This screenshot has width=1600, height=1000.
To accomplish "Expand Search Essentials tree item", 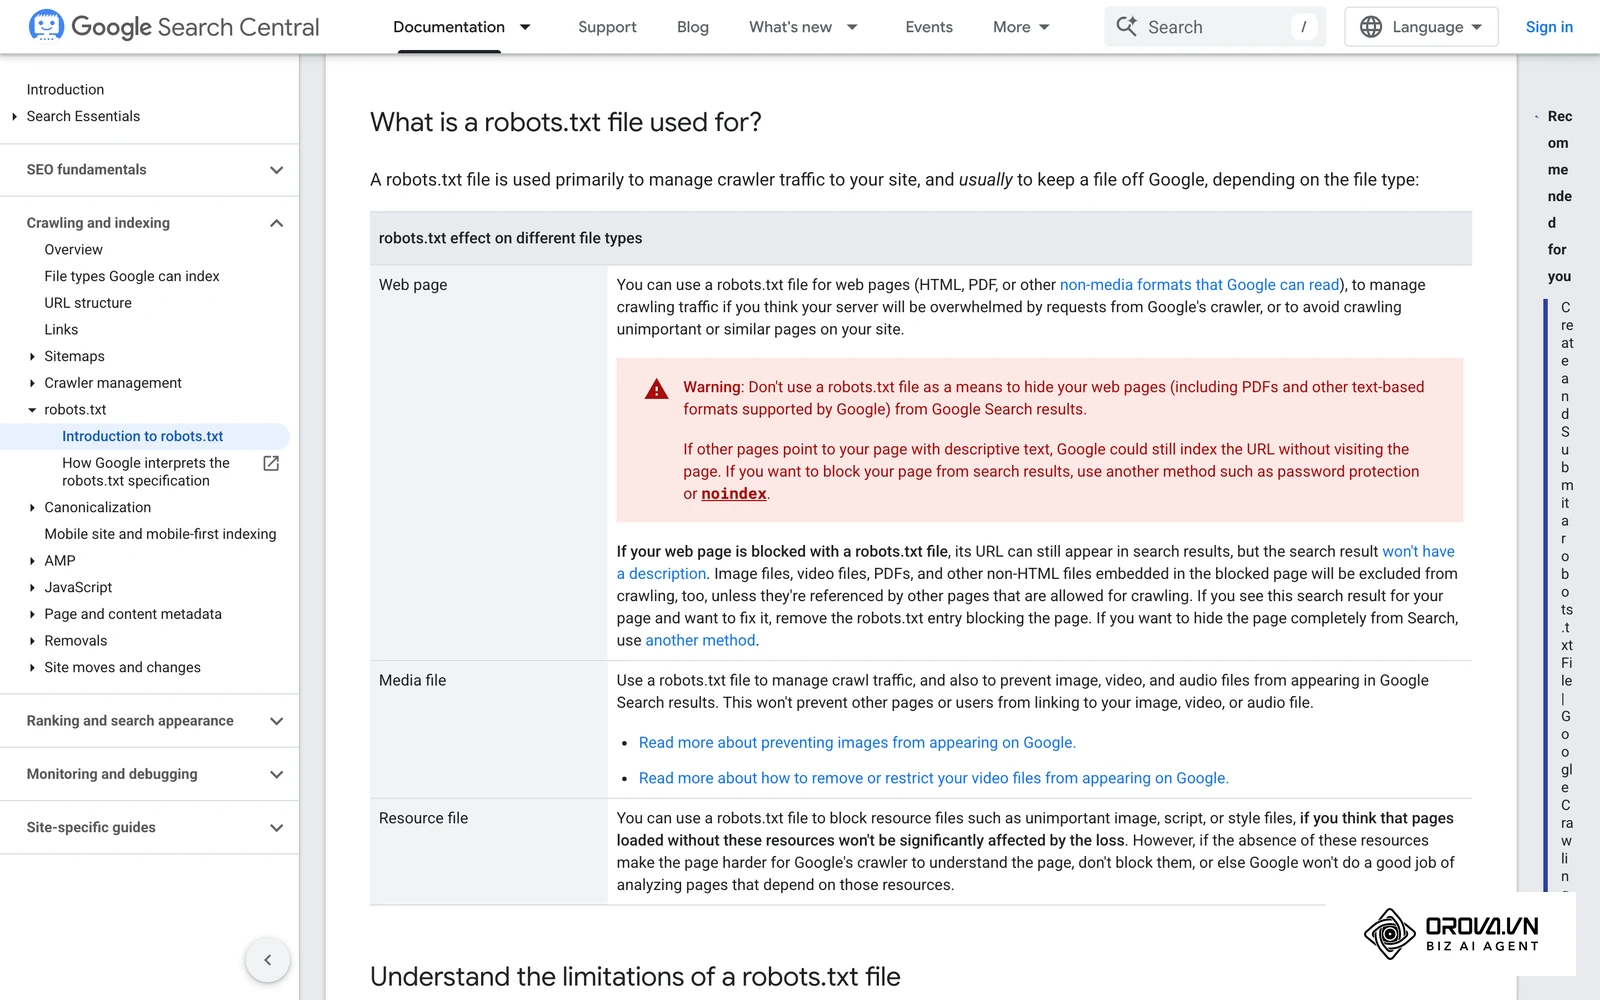I will coord(14,117).
